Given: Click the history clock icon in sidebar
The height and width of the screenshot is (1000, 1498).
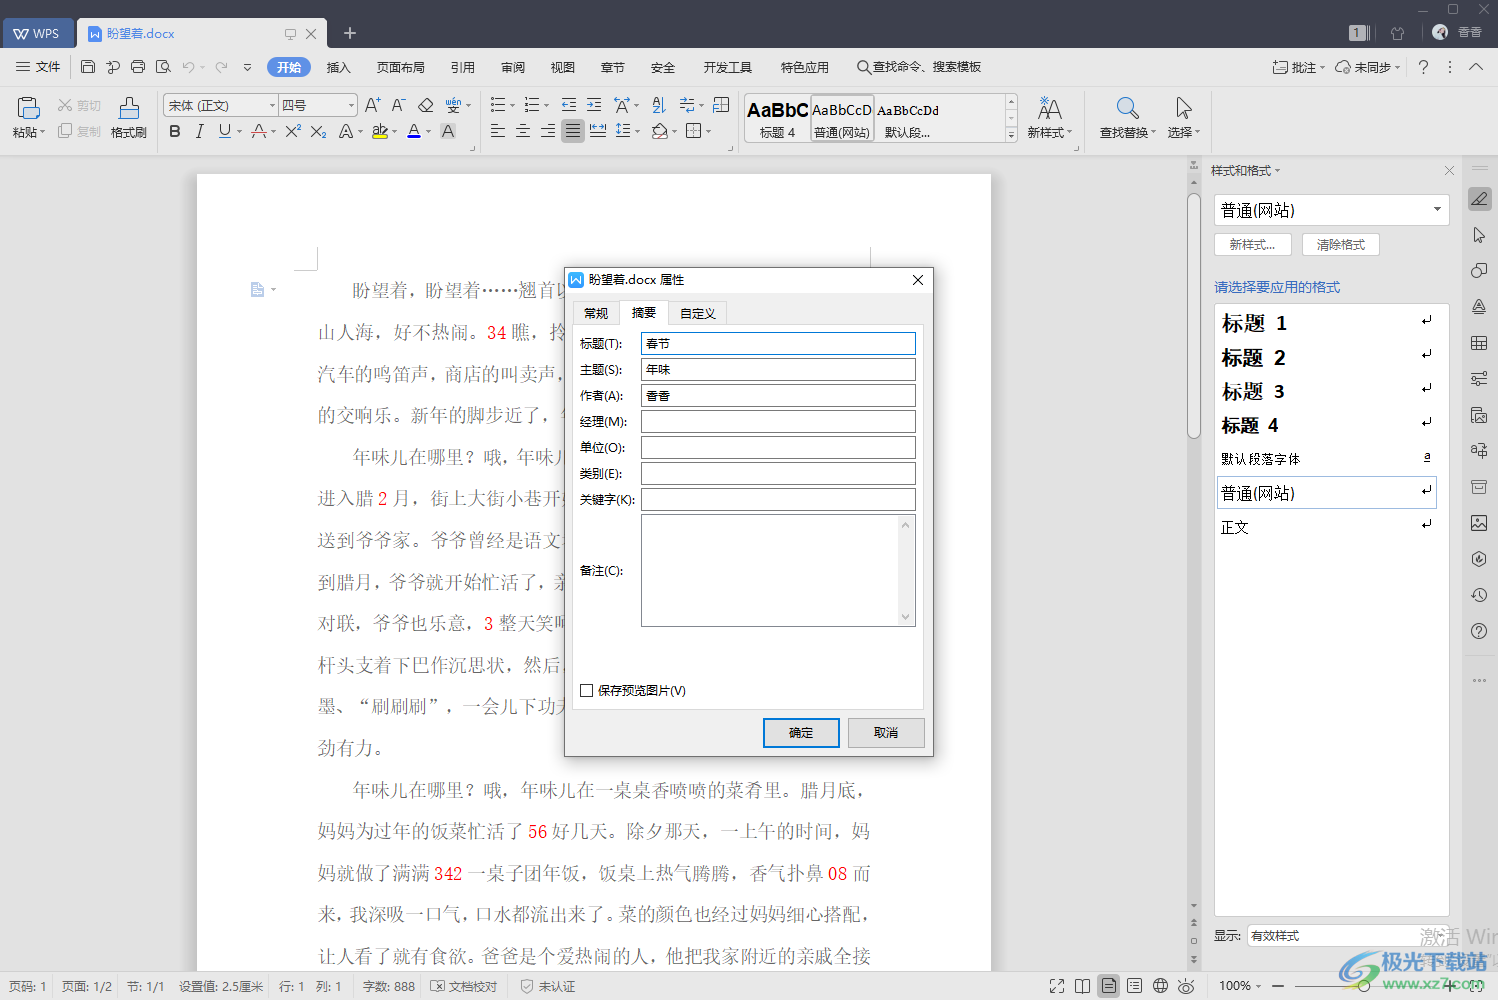Looking at the screenshot, I should click(x=1479, y=595).
